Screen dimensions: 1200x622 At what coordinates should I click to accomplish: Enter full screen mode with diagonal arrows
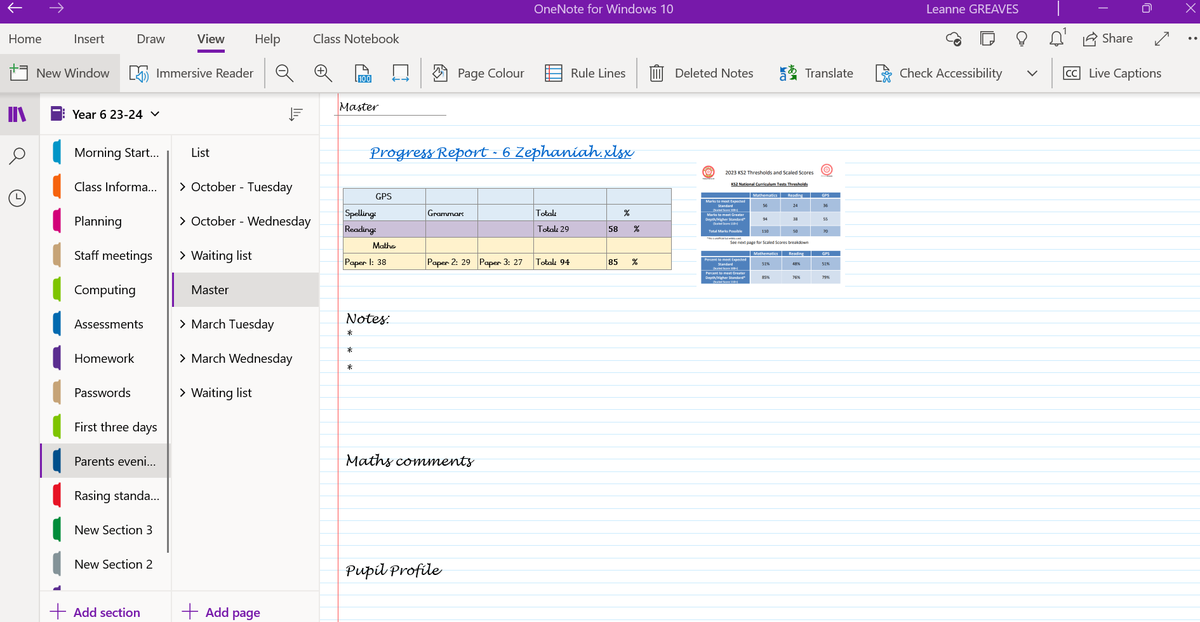1161,39
